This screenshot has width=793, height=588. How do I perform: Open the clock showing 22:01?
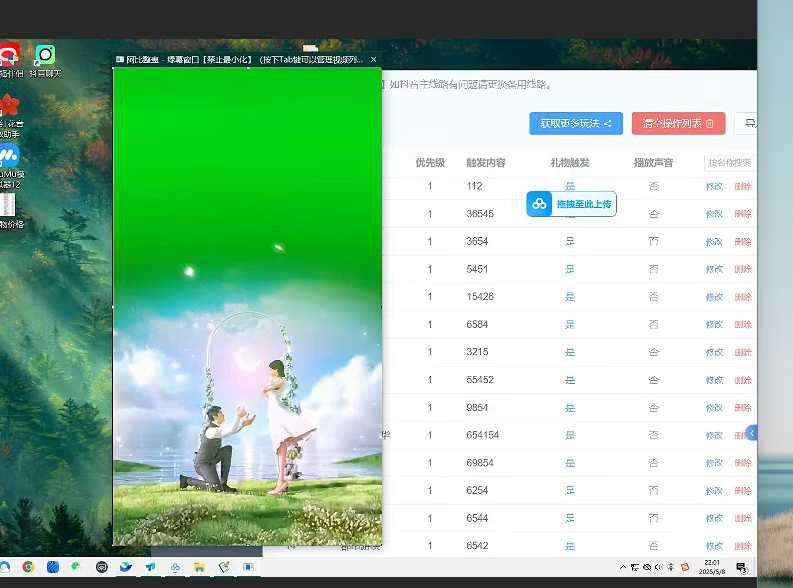click(712, 567)
